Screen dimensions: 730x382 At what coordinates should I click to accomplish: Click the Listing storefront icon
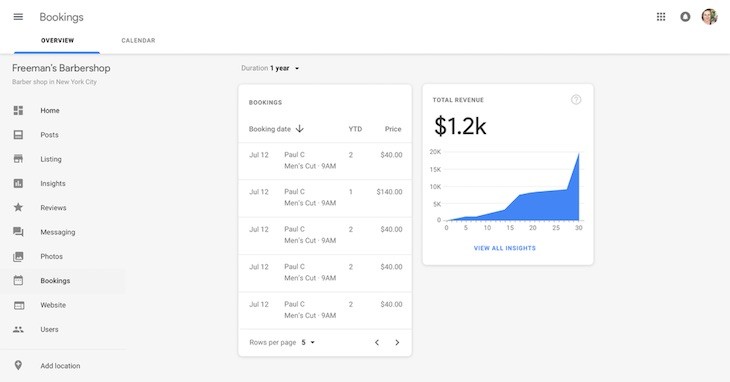(x=18, y=159)
